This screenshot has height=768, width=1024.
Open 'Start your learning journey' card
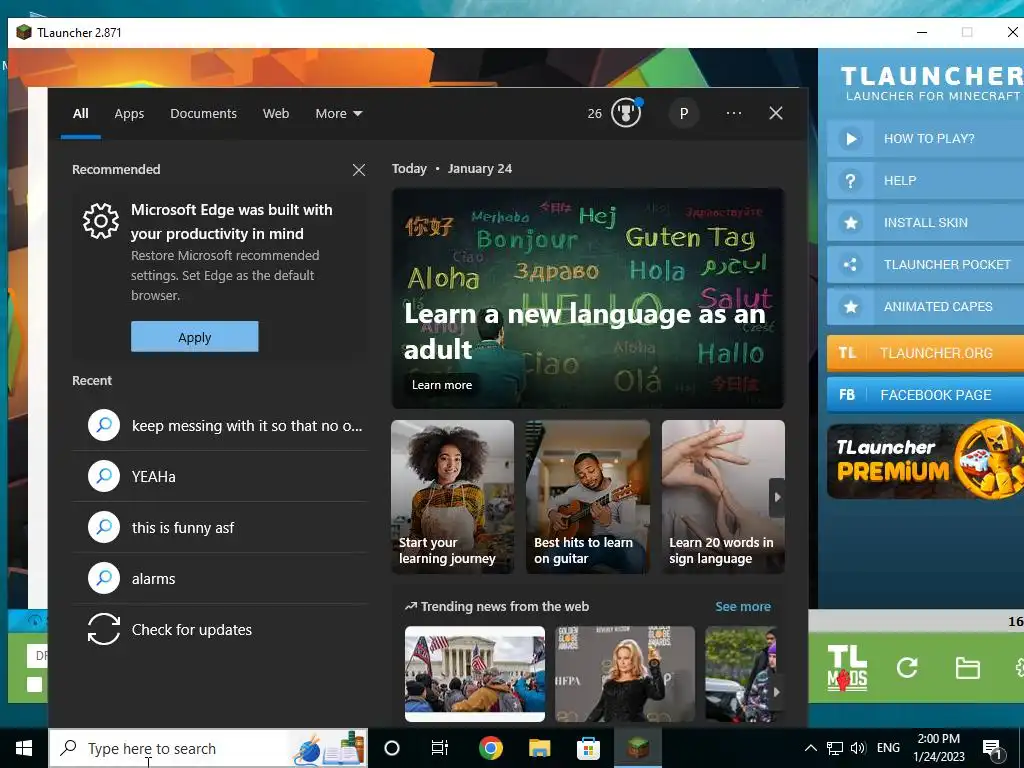453,497
